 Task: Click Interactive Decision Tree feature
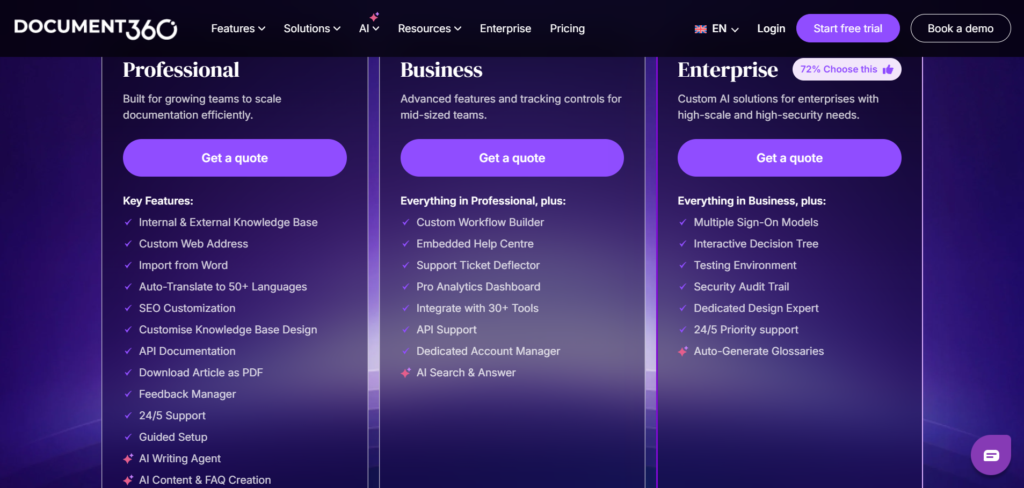pyautogui.click(x=756, y=244)
